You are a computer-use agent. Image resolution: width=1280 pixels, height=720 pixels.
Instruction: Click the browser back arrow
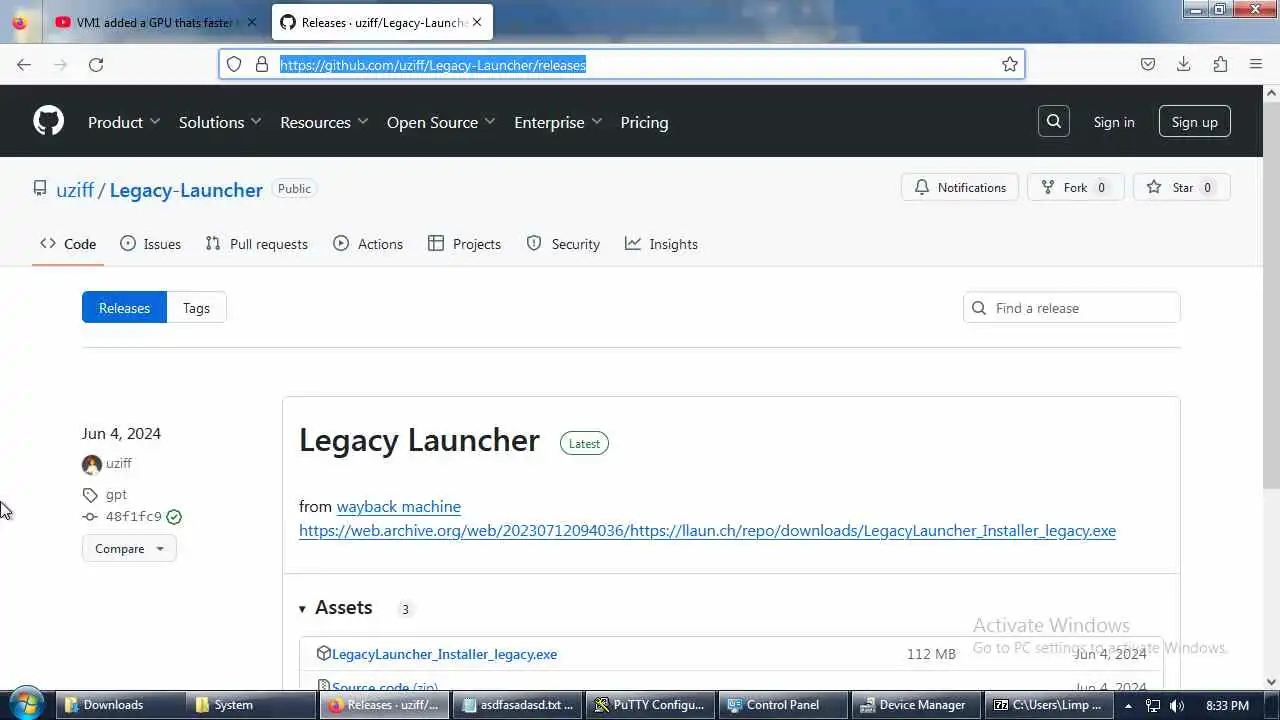(24, 64)
